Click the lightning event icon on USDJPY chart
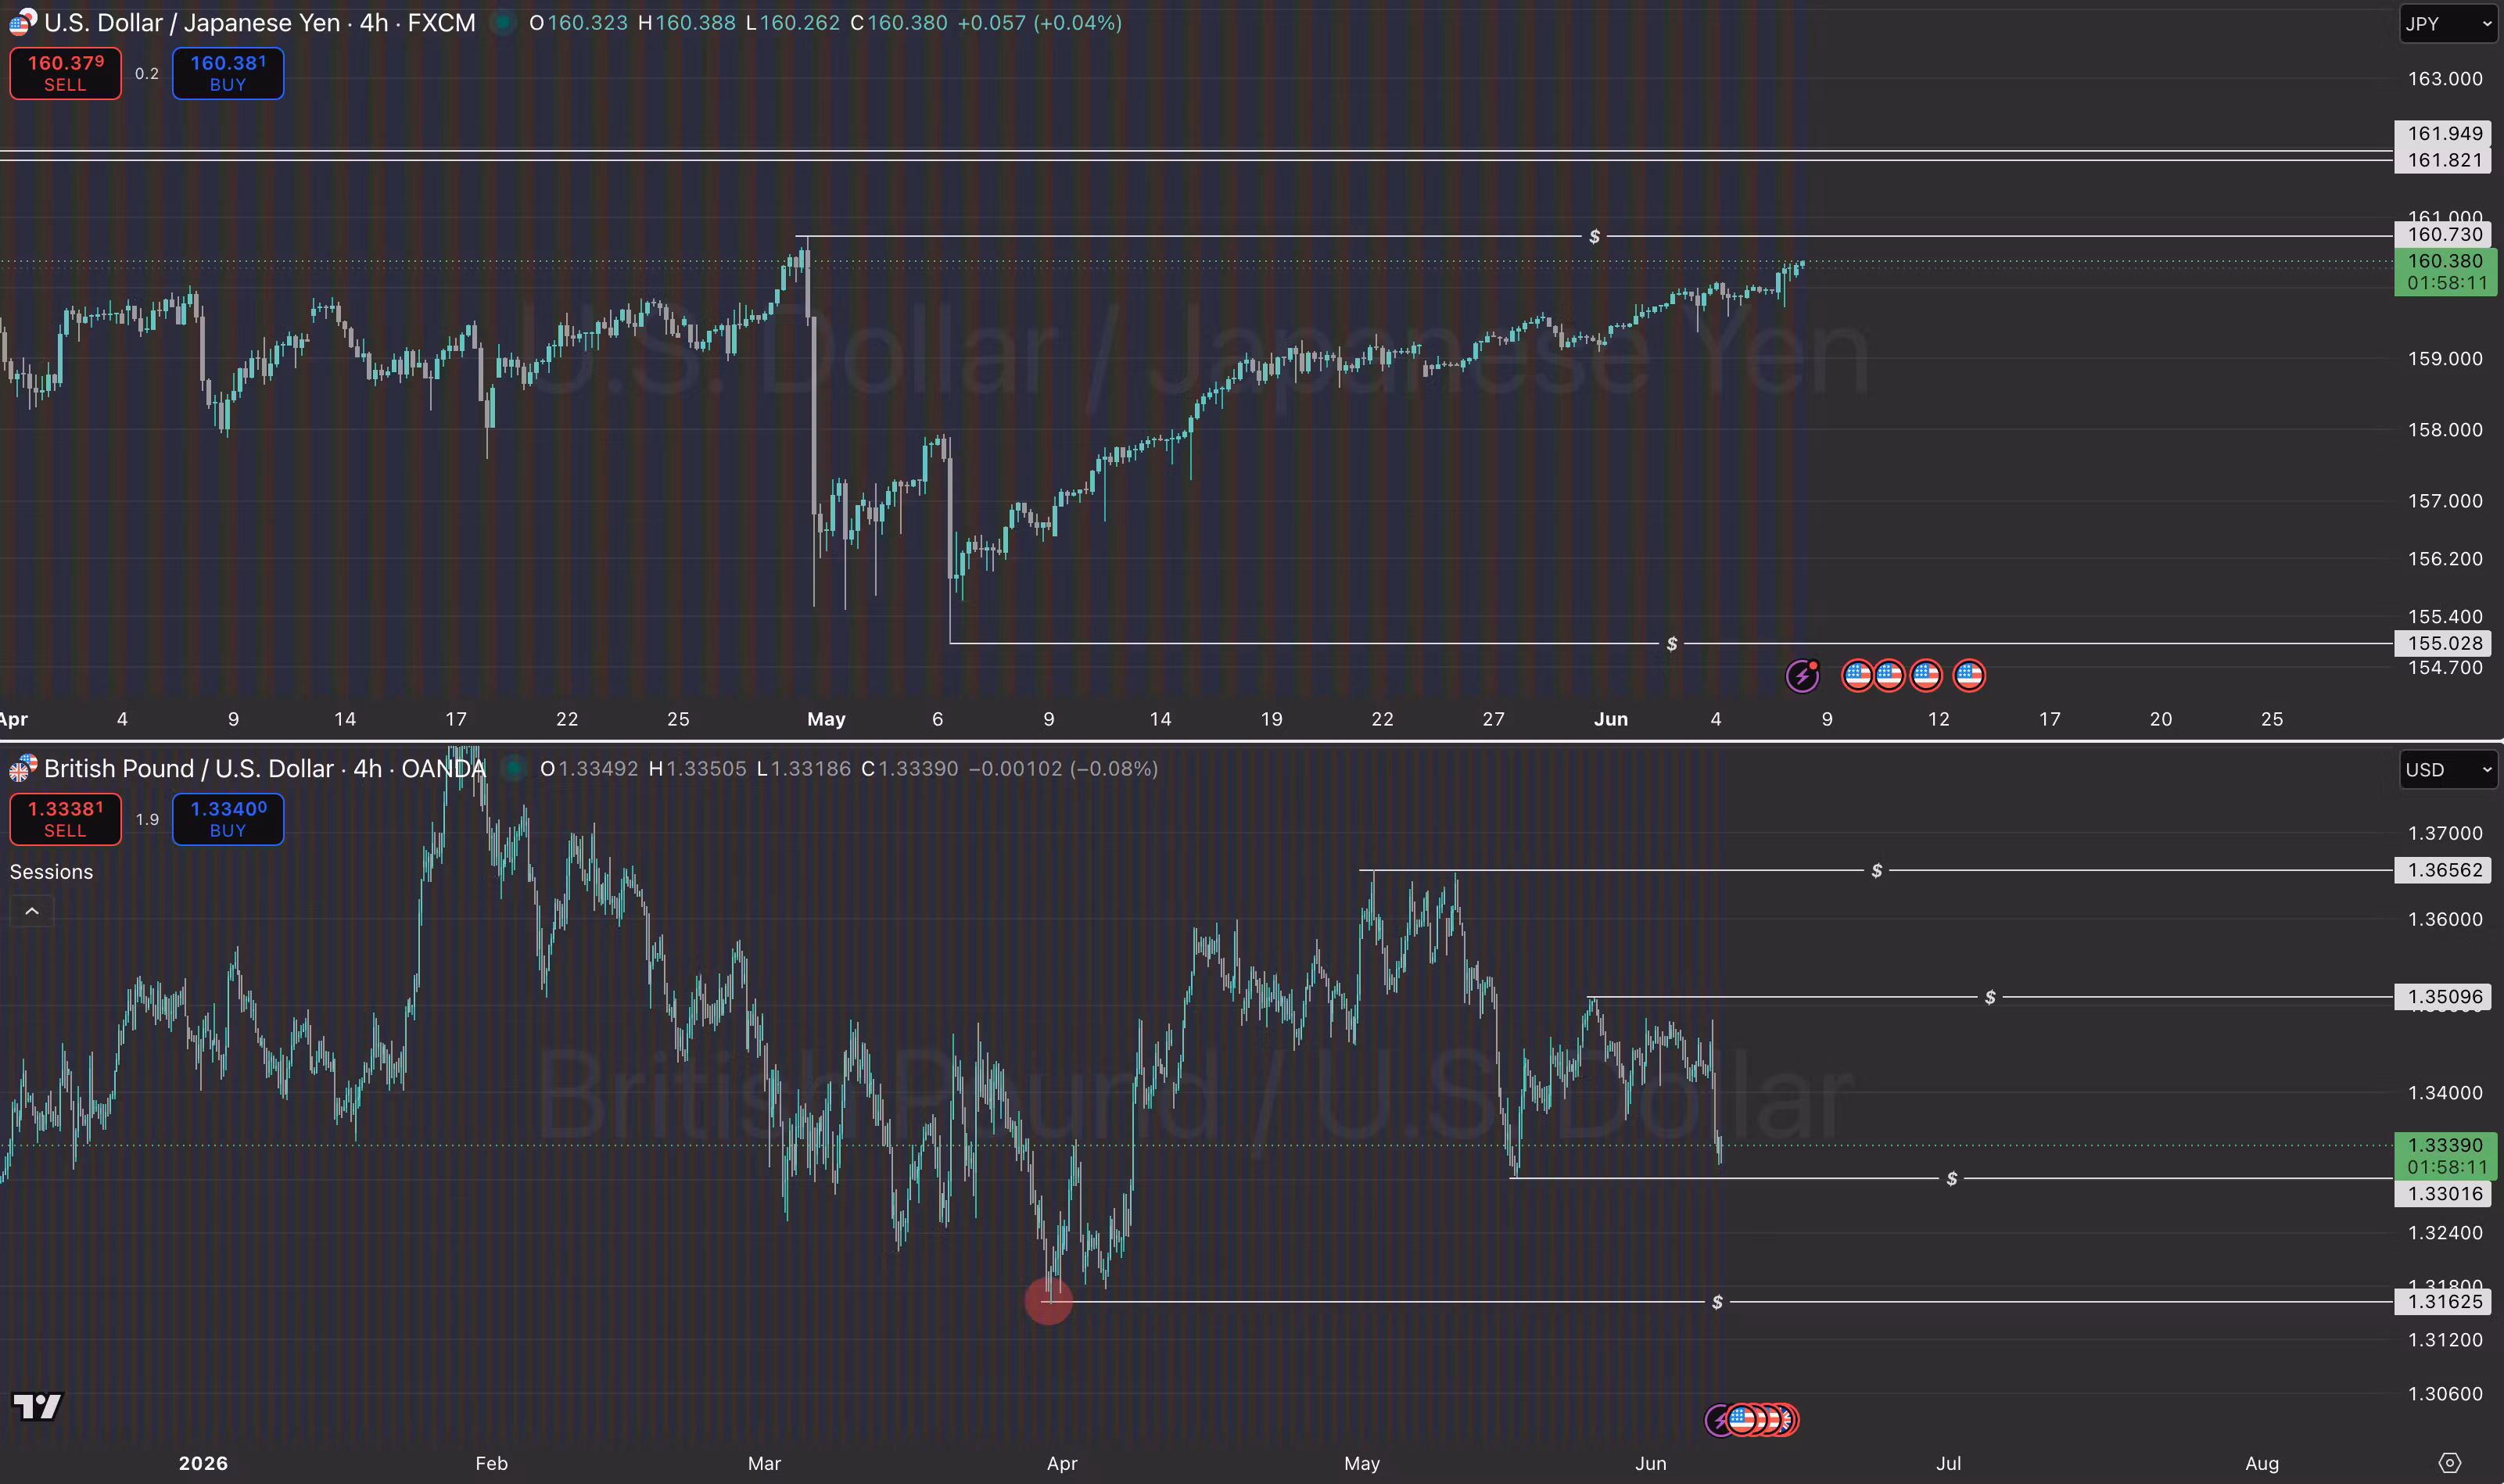This screenshot has height=1484, width=2504. click(1803, 676)
